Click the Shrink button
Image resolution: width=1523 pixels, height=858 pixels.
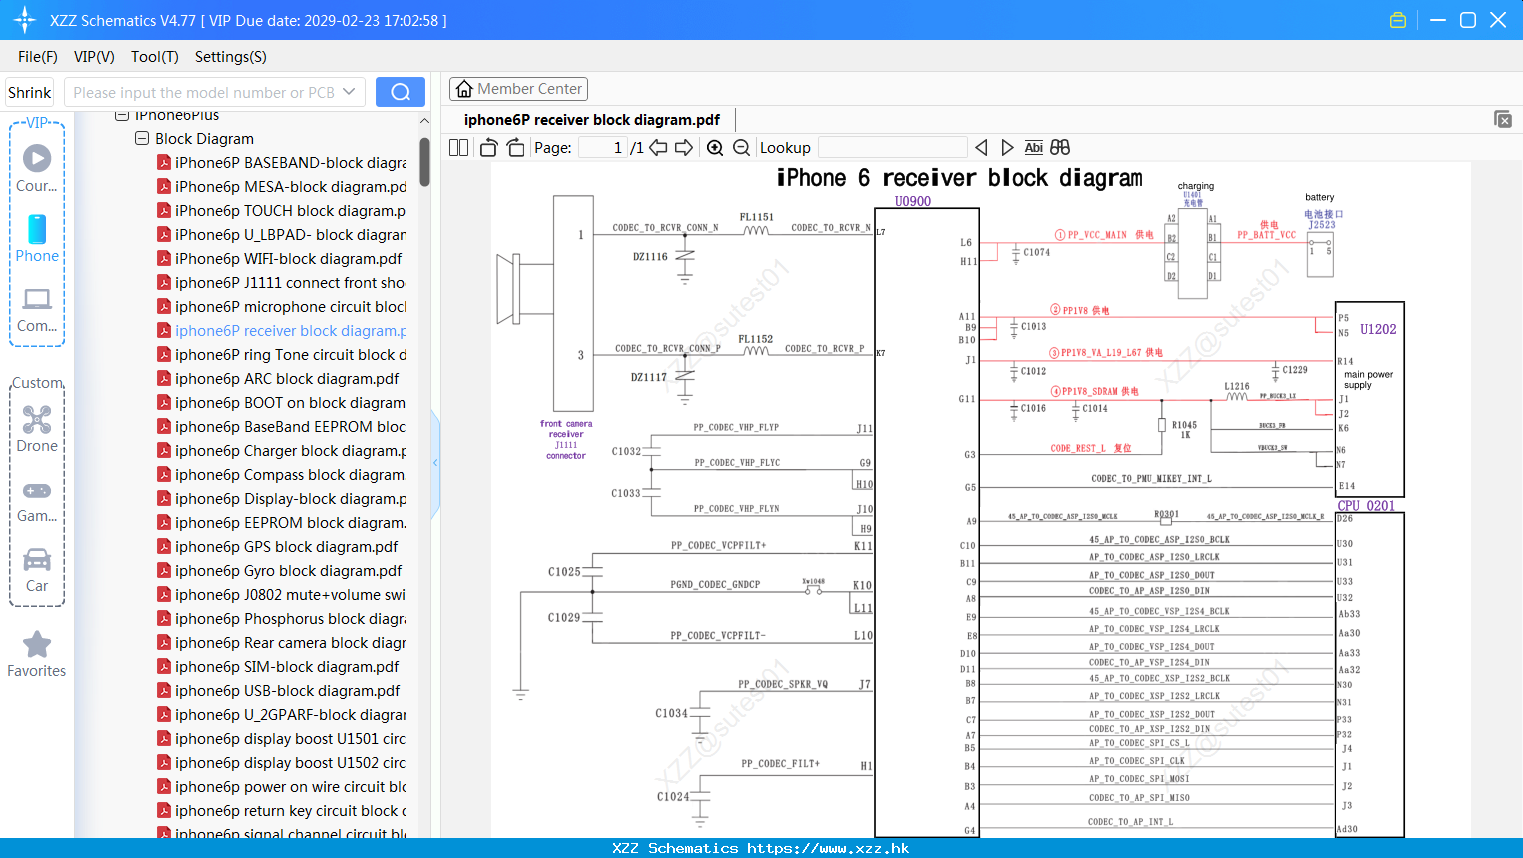pyautogui.click(x=29, y=92)
